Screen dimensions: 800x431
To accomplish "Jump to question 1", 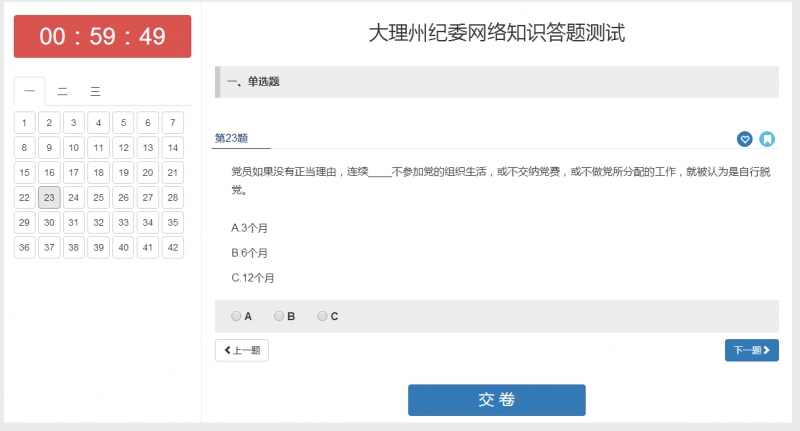I will (x=25, y=123).
